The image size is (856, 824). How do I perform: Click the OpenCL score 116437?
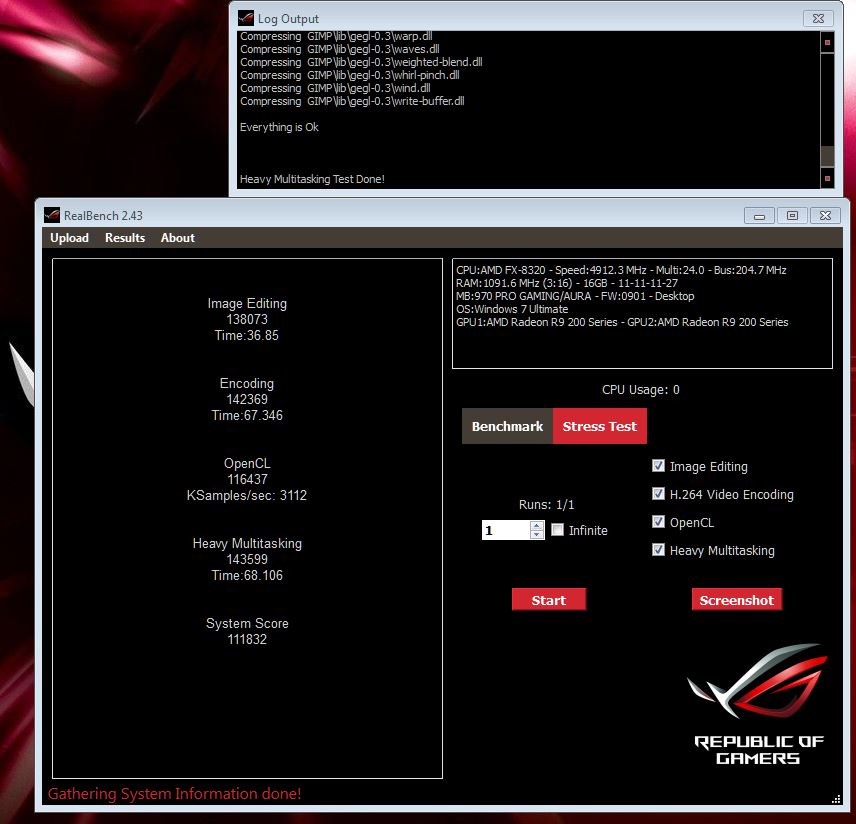coord(247,479)
